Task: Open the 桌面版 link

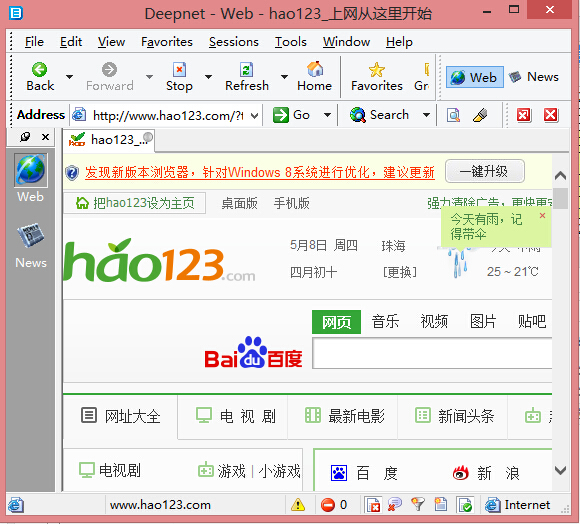Action: coord(239,203)
